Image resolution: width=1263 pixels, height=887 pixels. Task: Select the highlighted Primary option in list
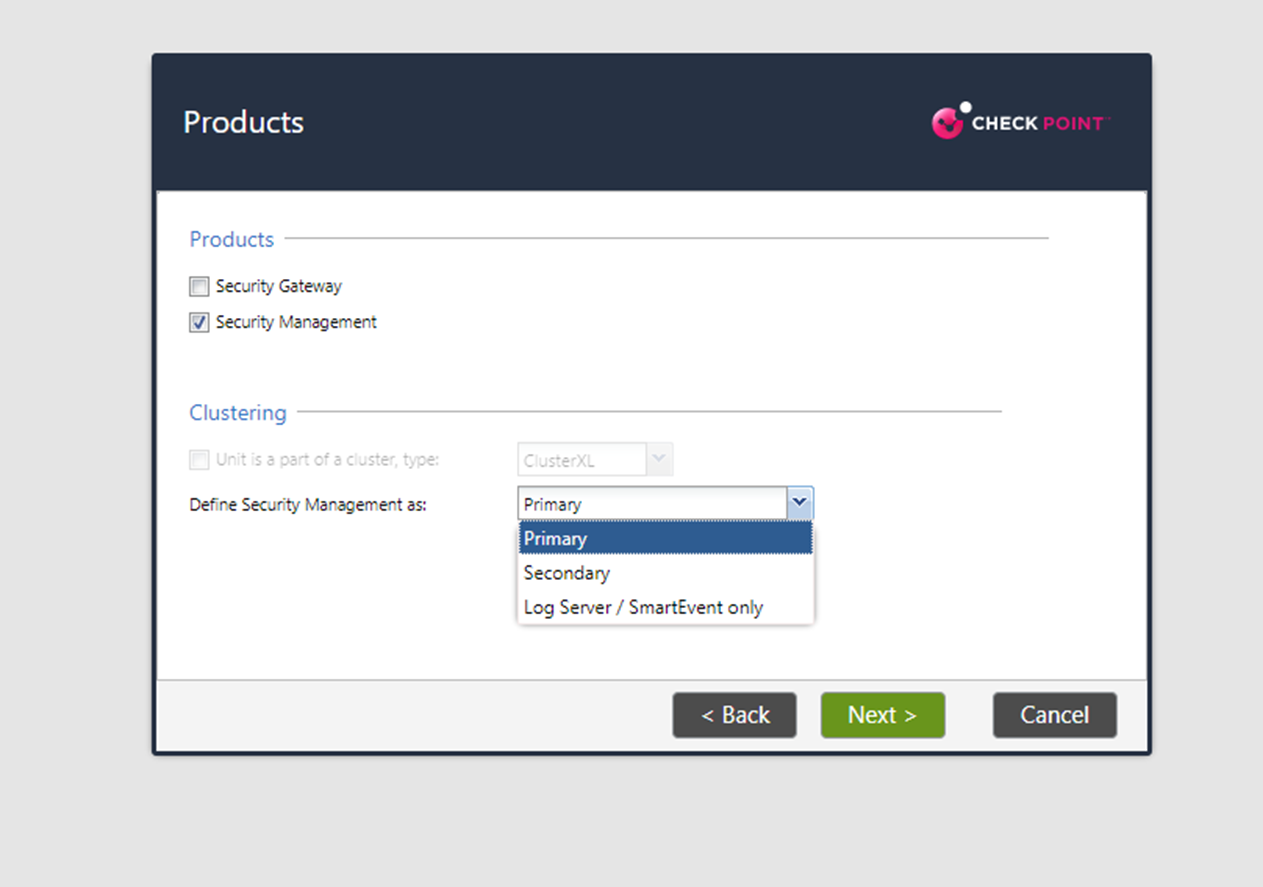coord(665,539)
